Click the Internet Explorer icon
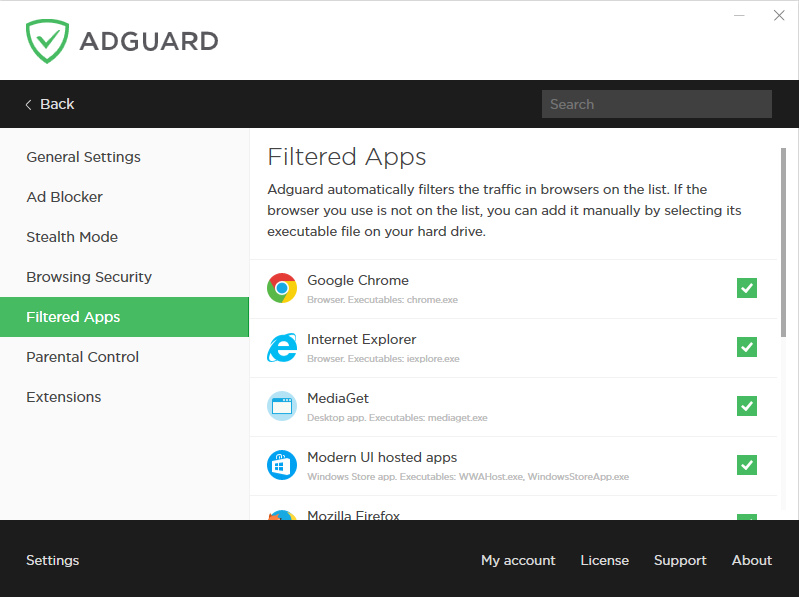 282,347
